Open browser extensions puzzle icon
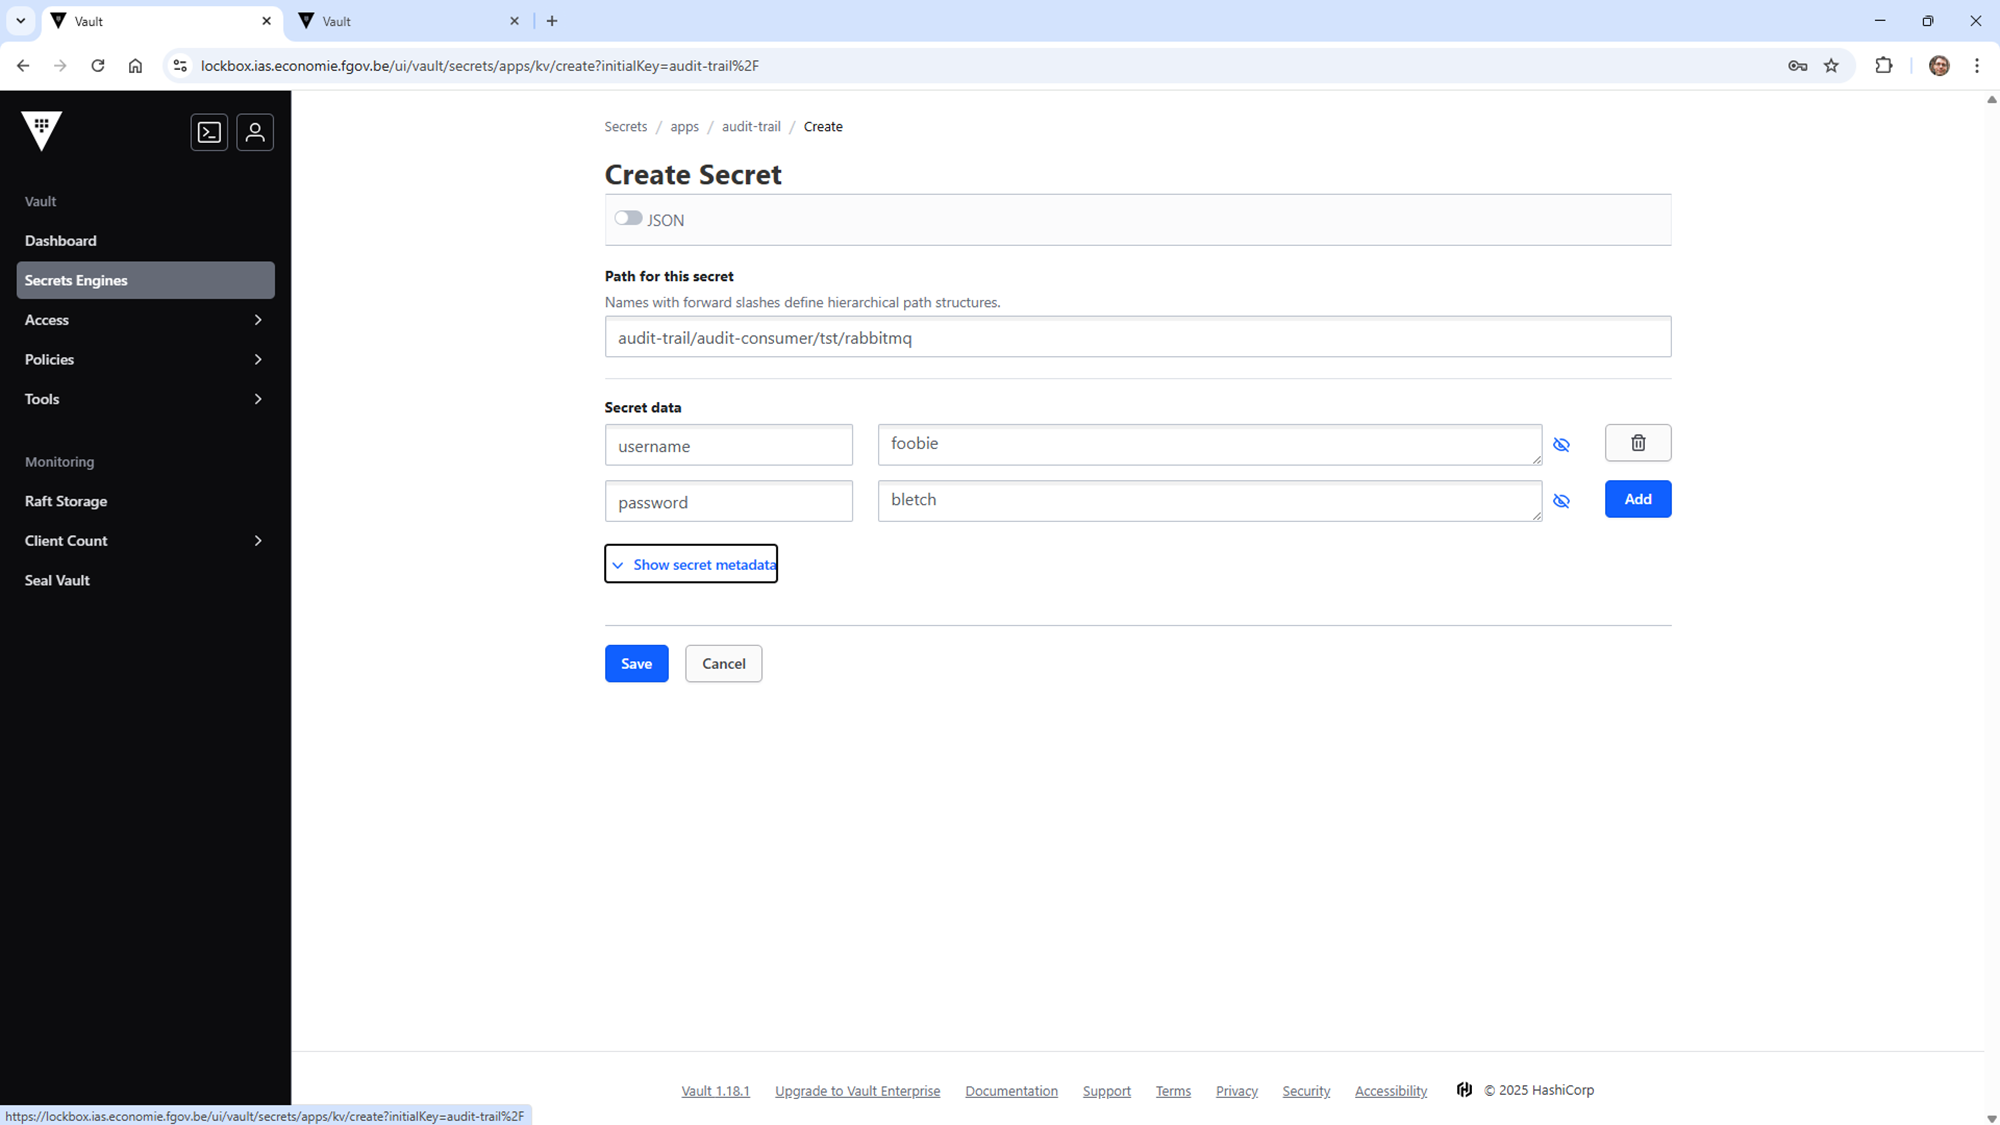The width and height of the screenshot is (2000, 1125). [x=1884, y=66]
